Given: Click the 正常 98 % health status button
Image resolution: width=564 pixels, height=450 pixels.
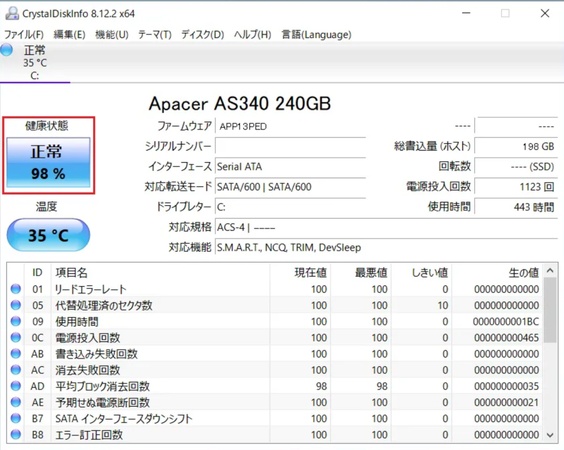Looking at the screenshot, I should tap(48, 162).
